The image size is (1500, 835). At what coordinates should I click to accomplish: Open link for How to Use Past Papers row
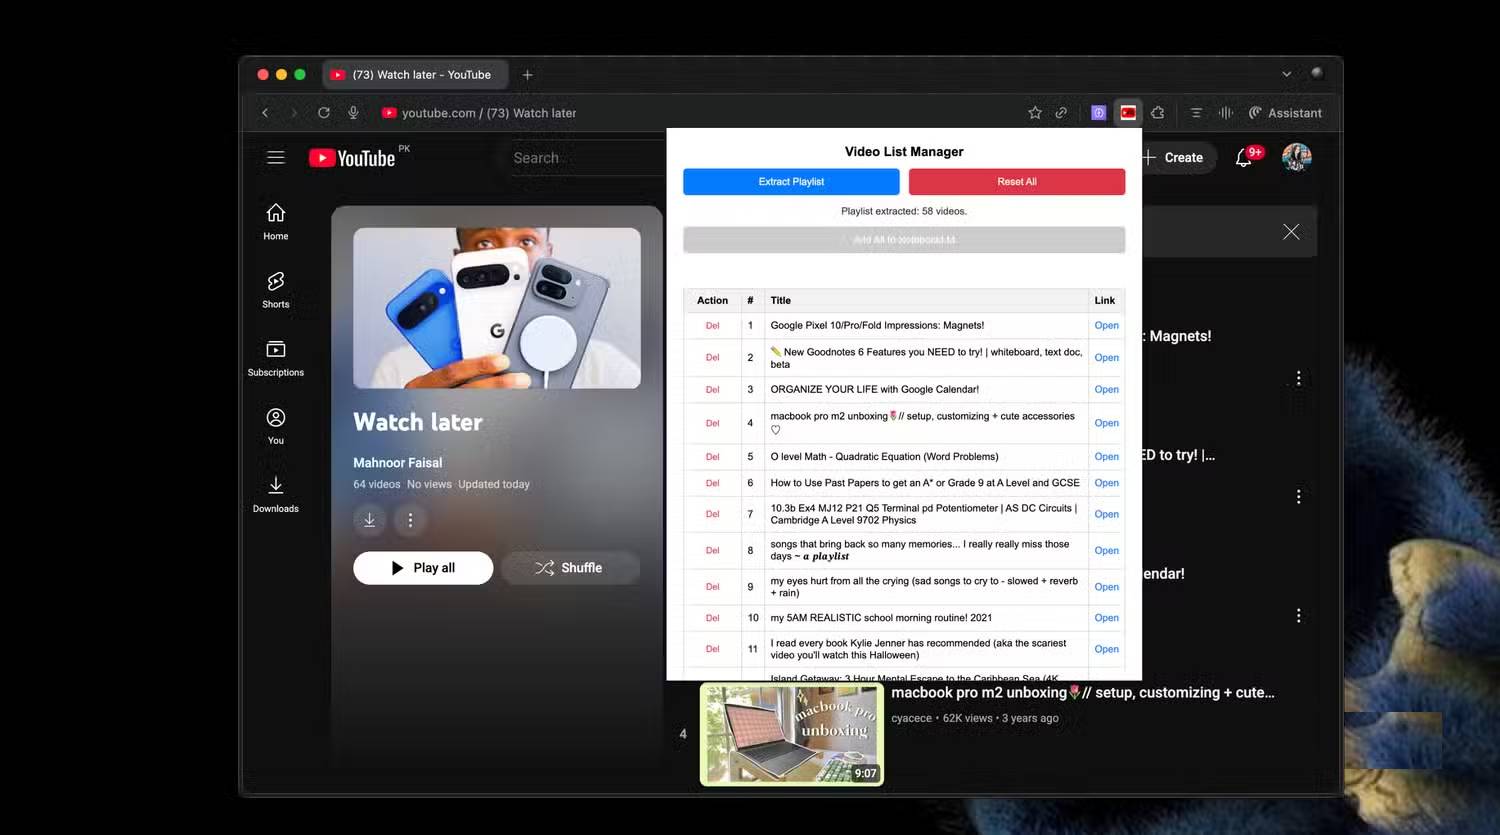tap(1106, 483)
